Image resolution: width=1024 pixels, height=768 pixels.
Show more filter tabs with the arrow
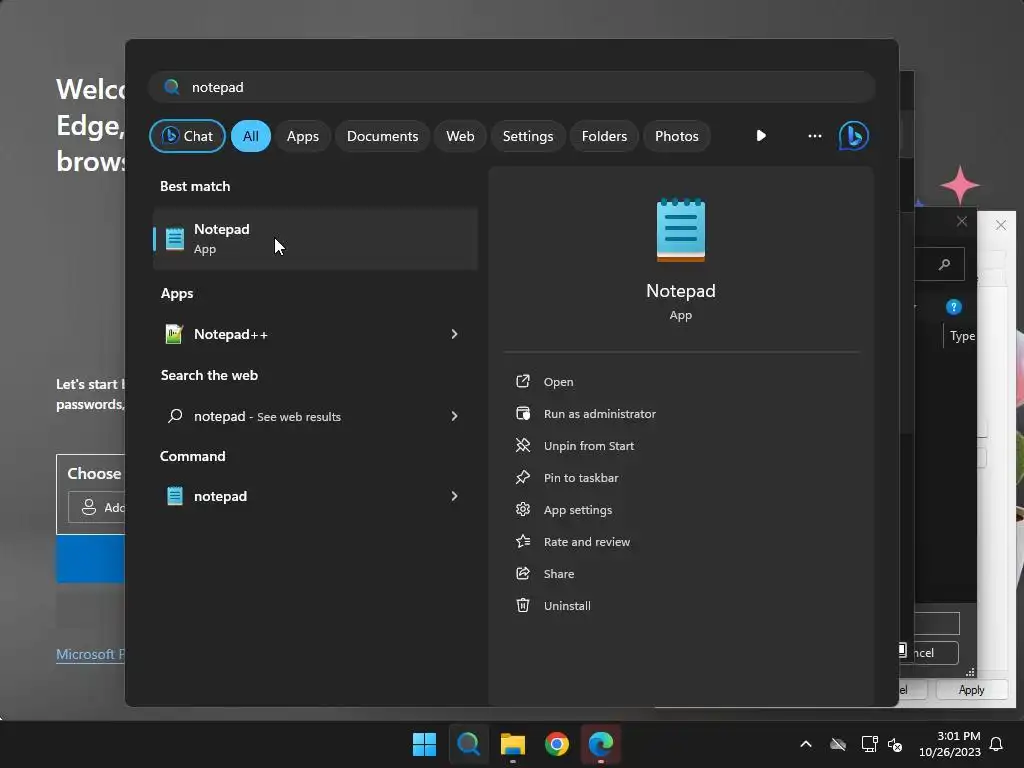coord(761,136)
